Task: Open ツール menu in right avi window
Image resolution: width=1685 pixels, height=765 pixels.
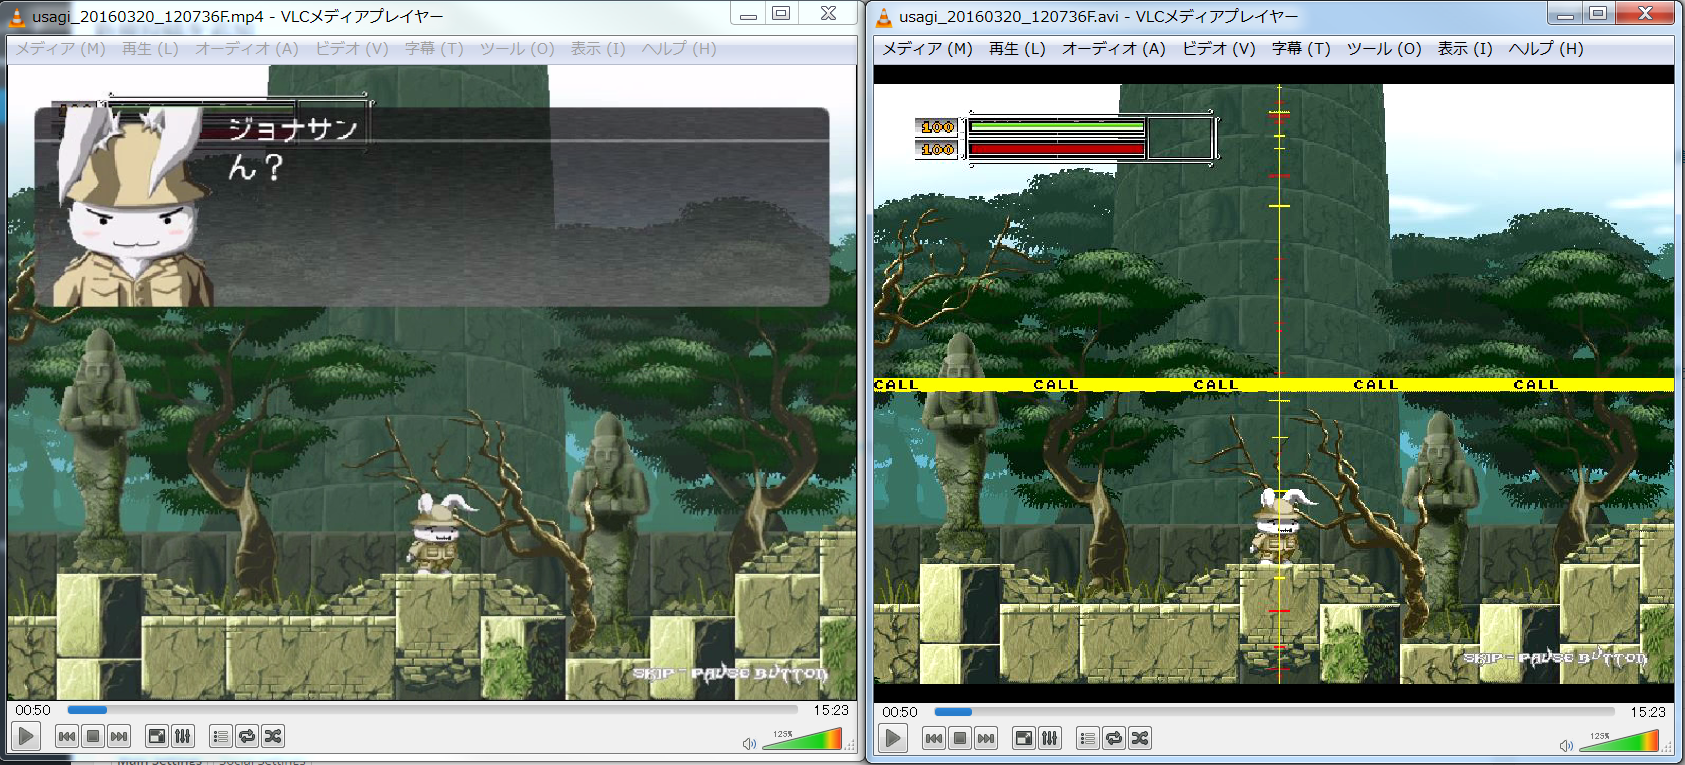Action: pyautogui.click(x=1384, y=48)
